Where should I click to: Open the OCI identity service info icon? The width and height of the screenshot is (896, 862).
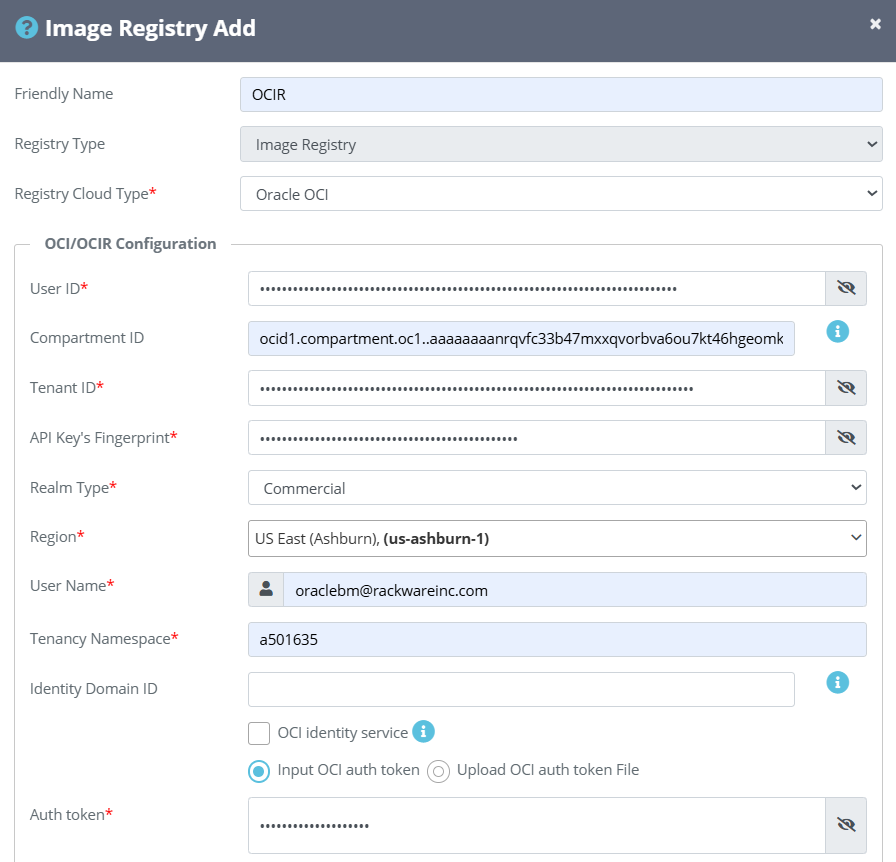point(423,731)
